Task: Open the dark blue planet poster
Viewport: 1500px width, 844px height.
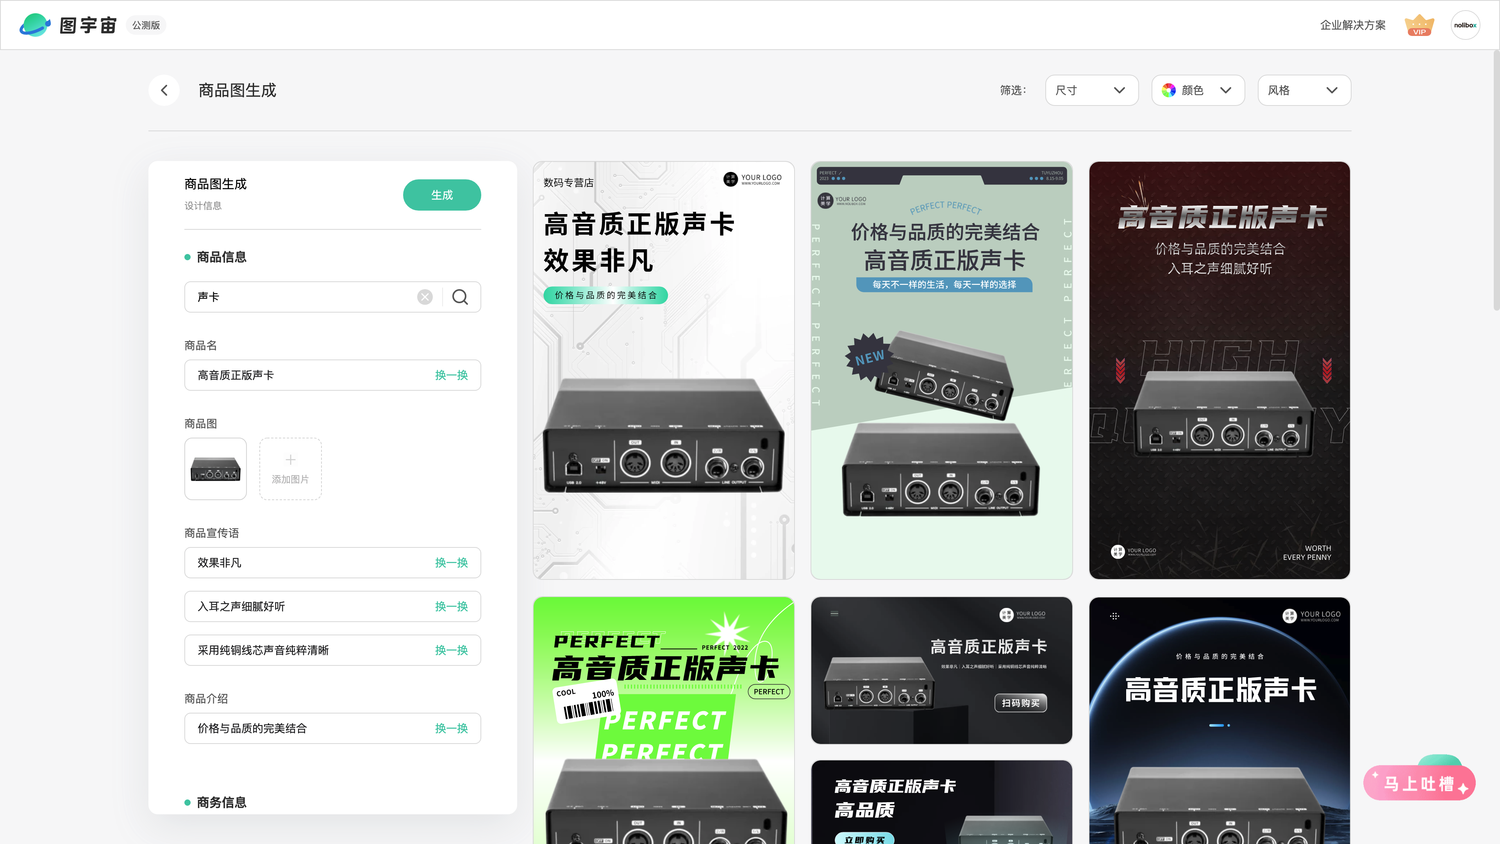Action: tap(1220, 720)
